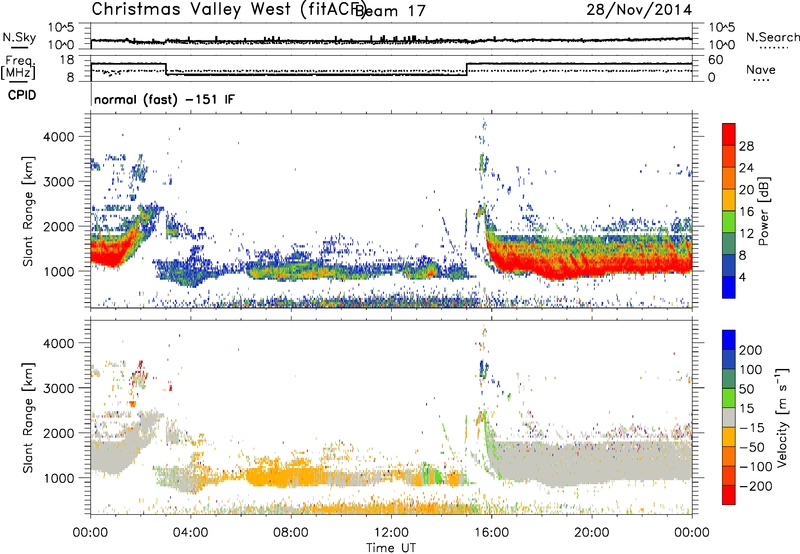
Task: Click the Power [dB] axis label
Action: 763,211
